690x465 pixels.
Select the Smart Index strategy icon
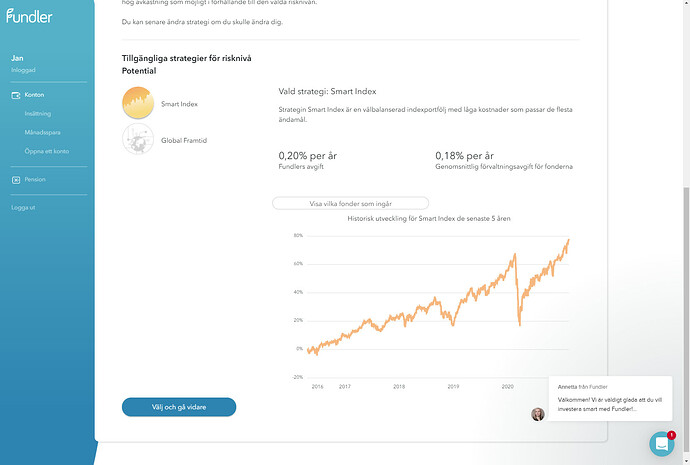coord(137,103)
